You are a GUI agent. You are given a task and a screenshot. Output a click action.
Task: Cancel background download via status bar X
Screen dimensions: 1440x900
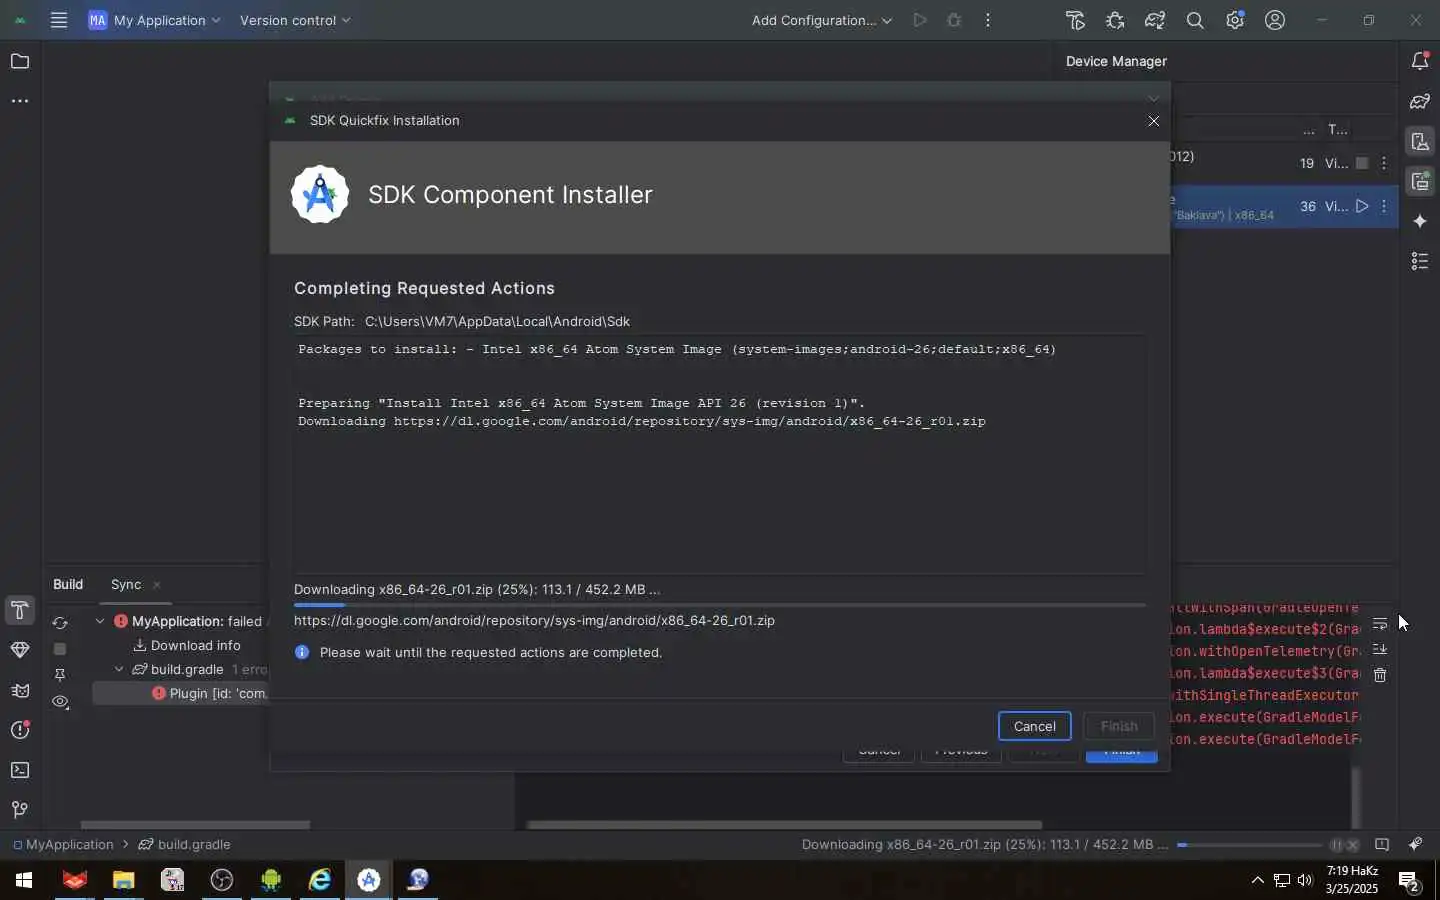tap(1353, 845)
